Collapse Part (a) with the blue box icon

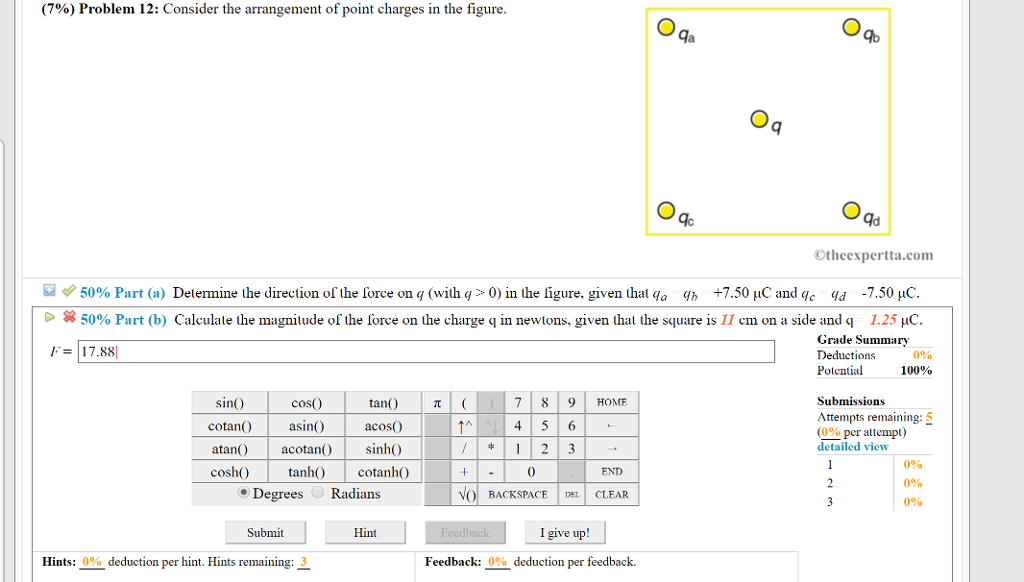coord(49,291)
